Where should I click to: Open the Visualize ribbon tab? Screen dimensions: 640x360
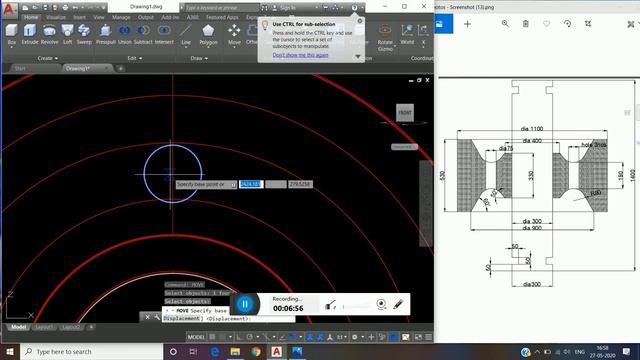tap(56, 17)
